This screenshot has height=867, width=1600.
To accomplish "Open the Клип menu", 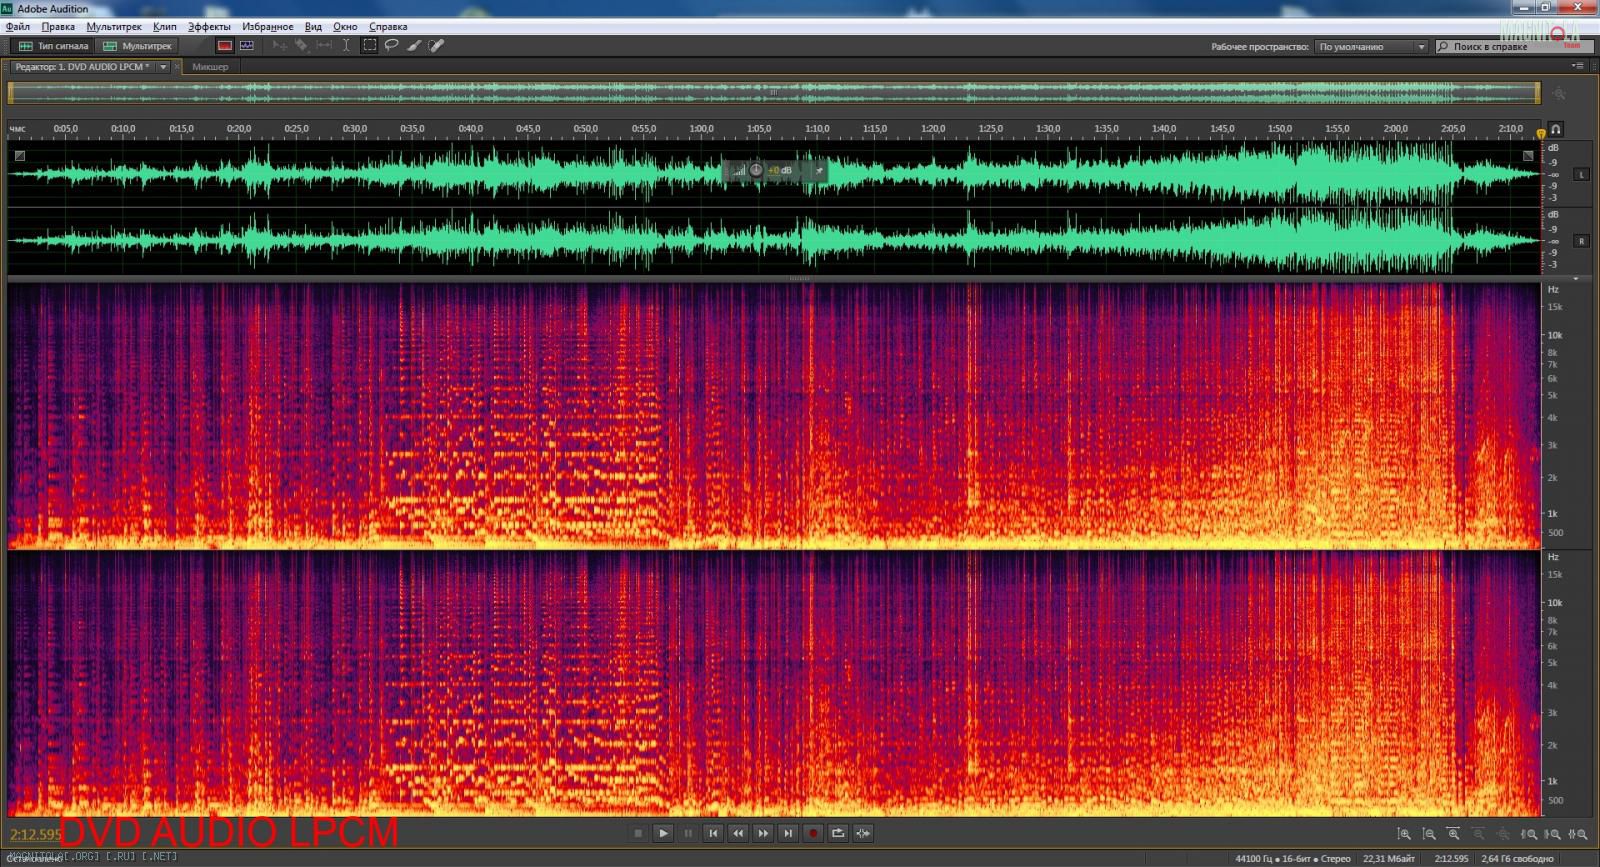I will click(x=165, y=27).
